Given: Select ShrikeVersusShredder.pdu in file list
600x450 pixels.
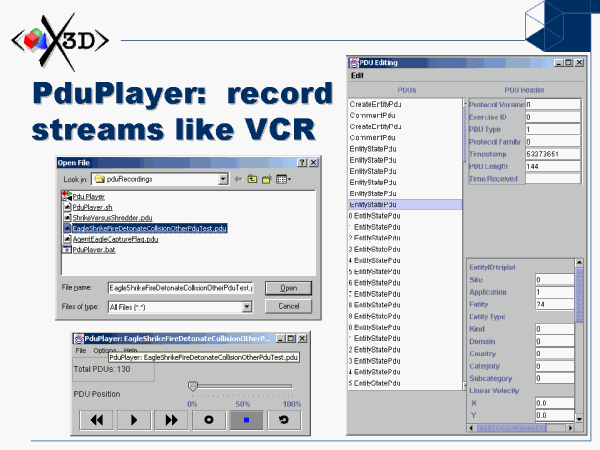Looking at the screenshot, I should pyautogui.click(x=112, y=217).
